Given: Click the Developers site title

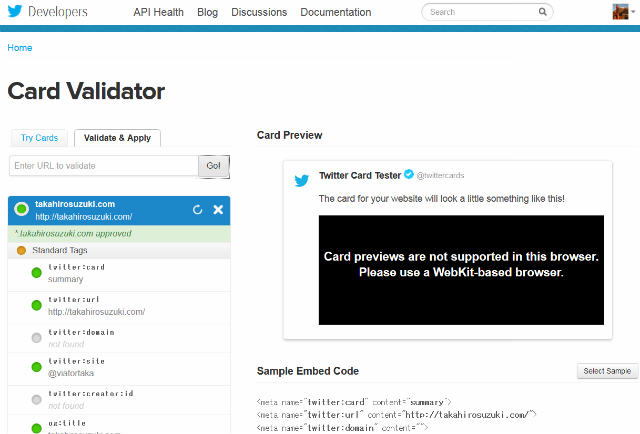Looking at the screenshot, I should tap(58, 12).
